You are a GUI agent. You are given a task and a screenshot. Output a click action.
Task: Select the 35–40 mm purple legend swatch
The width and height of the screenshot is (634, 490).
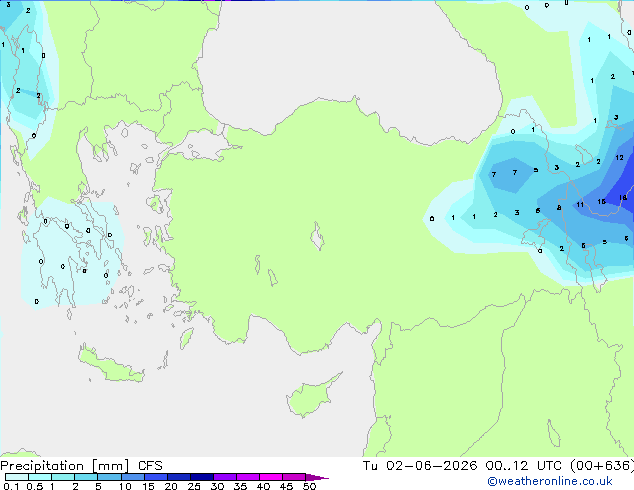pyautogui.click(x=247, y=477)
